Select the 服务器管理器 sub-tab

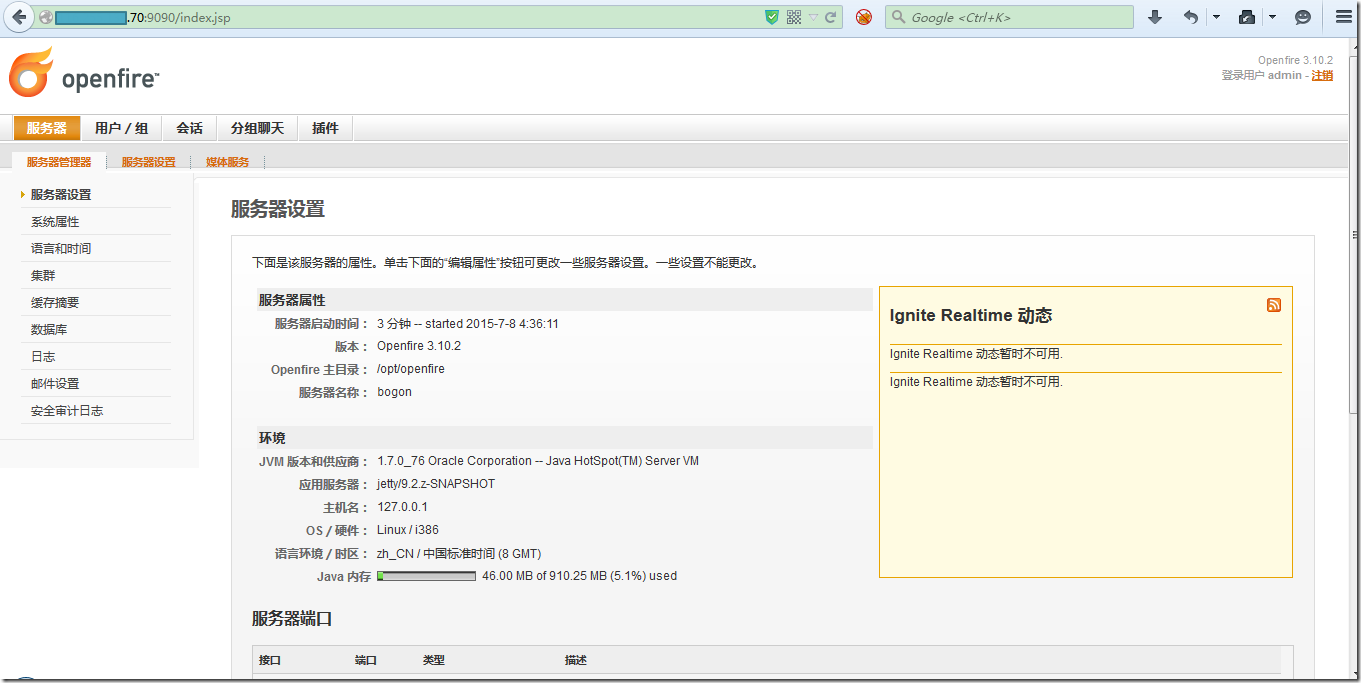tap(58, 162)
